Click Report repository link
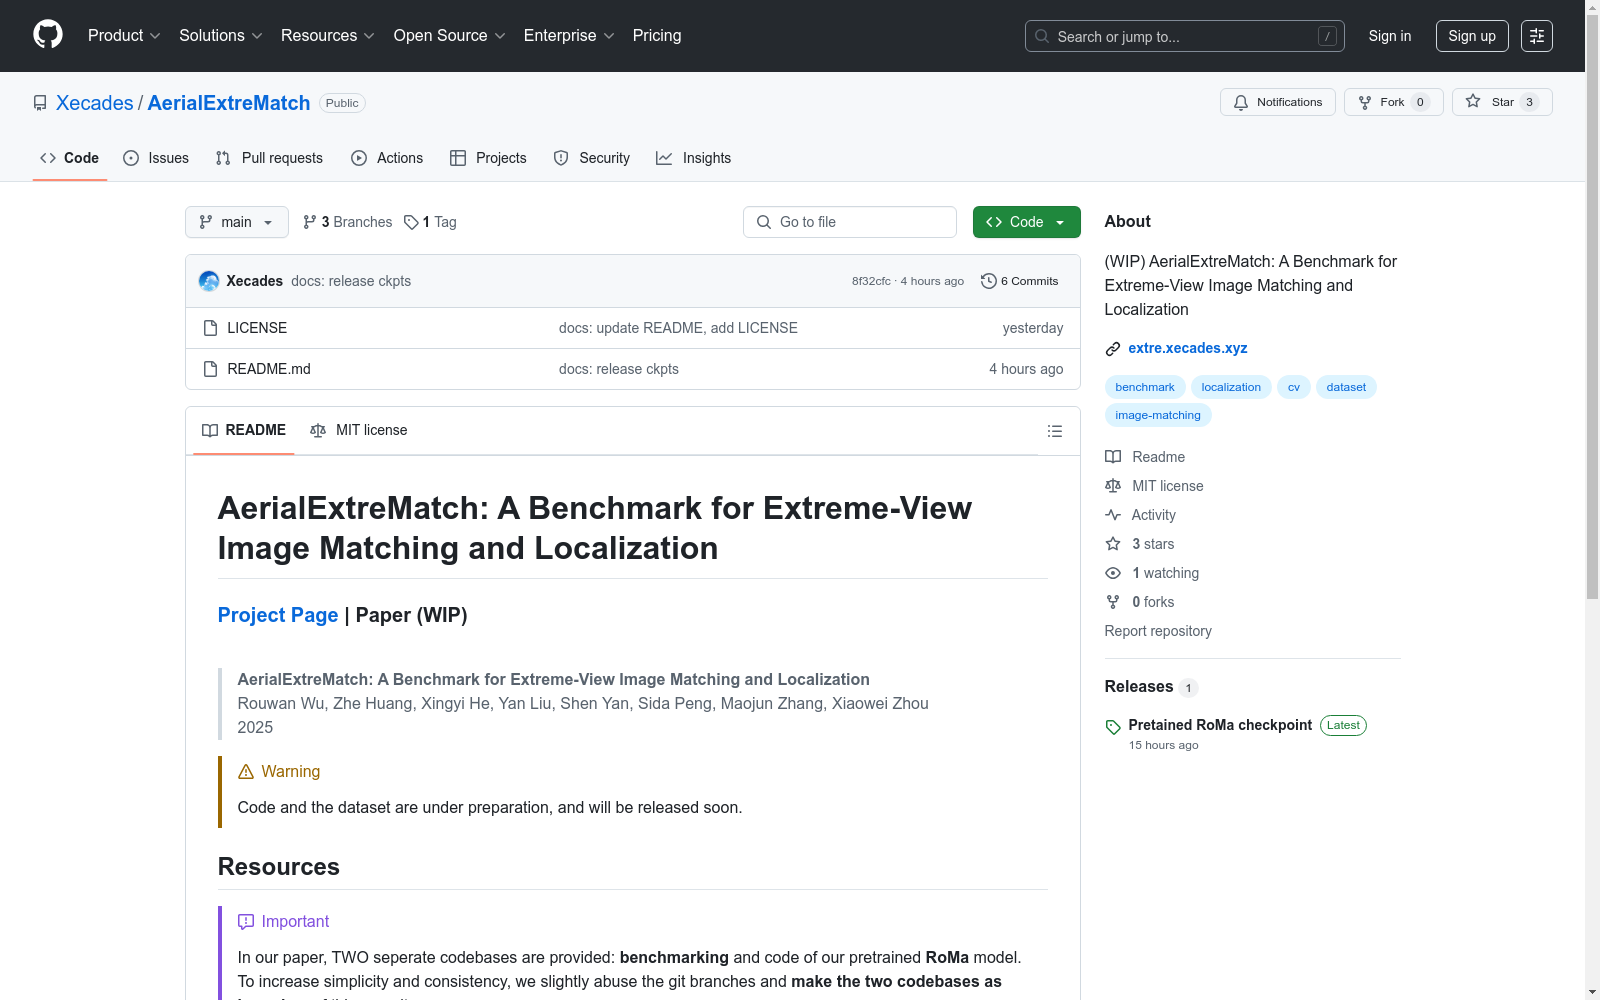The width and height of the screenshot is (1600, 1000). click(1158, 631)
